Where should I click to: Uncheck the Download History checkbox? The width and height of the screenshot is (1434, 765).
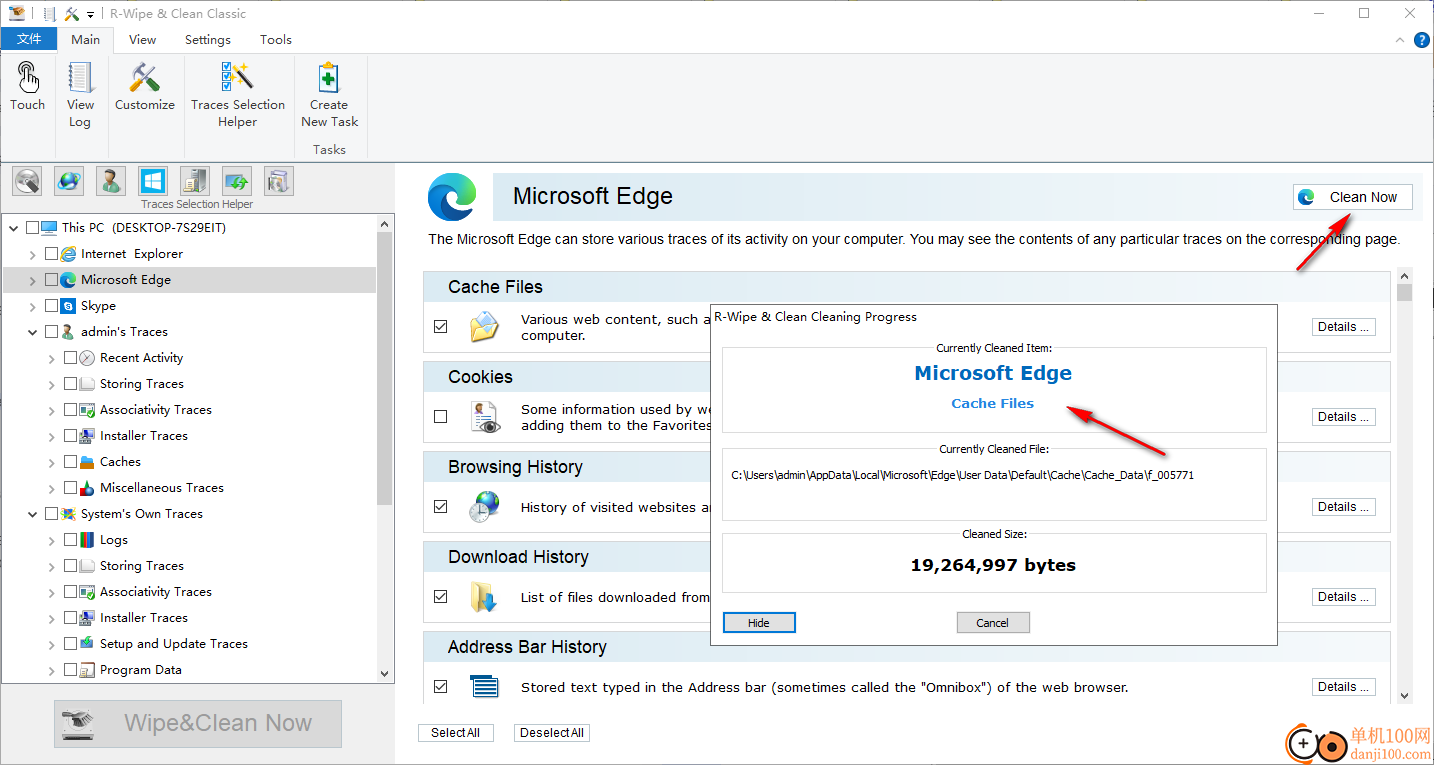(440, 596)
